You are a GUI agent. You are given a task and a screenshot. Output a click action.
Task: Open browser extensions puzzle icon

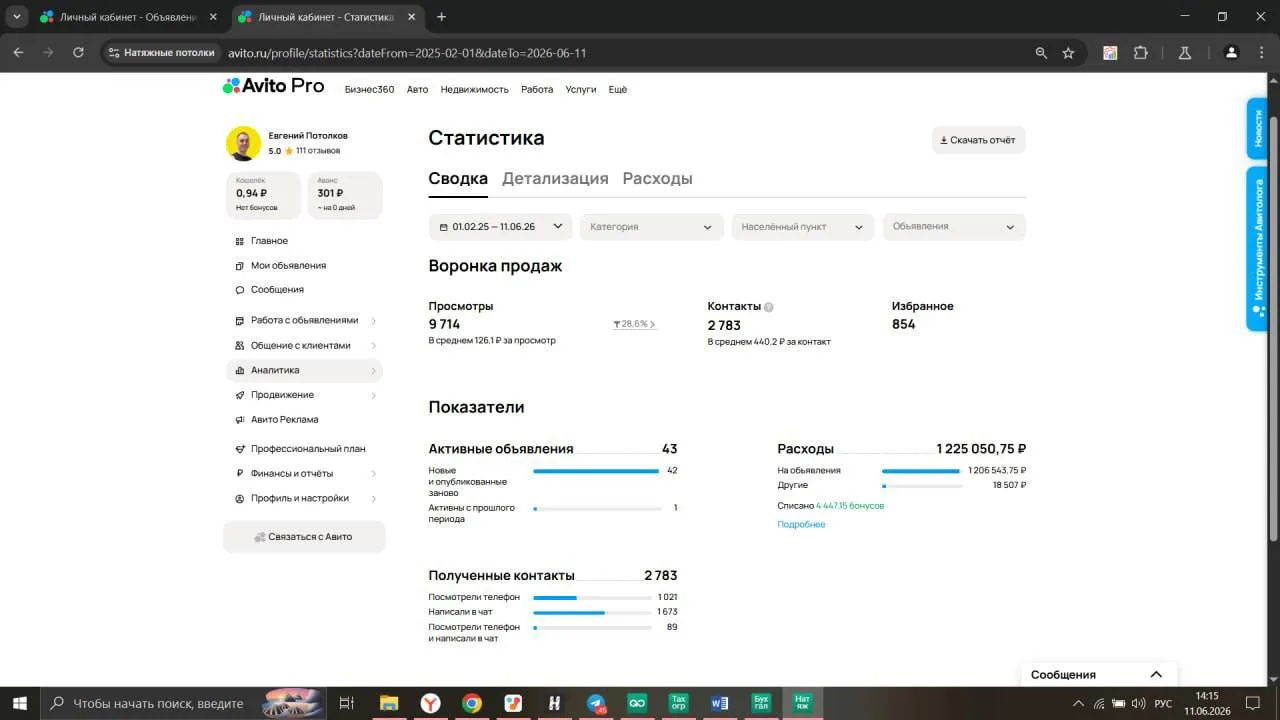(x=1140, y=53)
